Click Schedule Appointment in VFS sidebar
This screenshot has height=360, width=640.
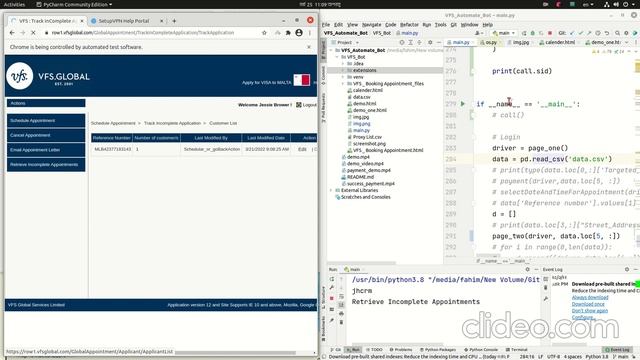tap(46, 121)
